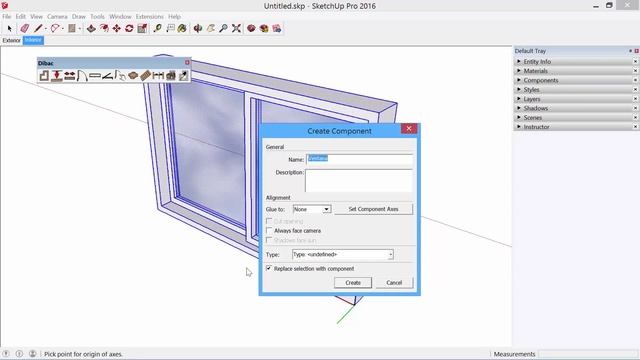Choose the Pan hand tool
The image size is (640, 360).
211,28
